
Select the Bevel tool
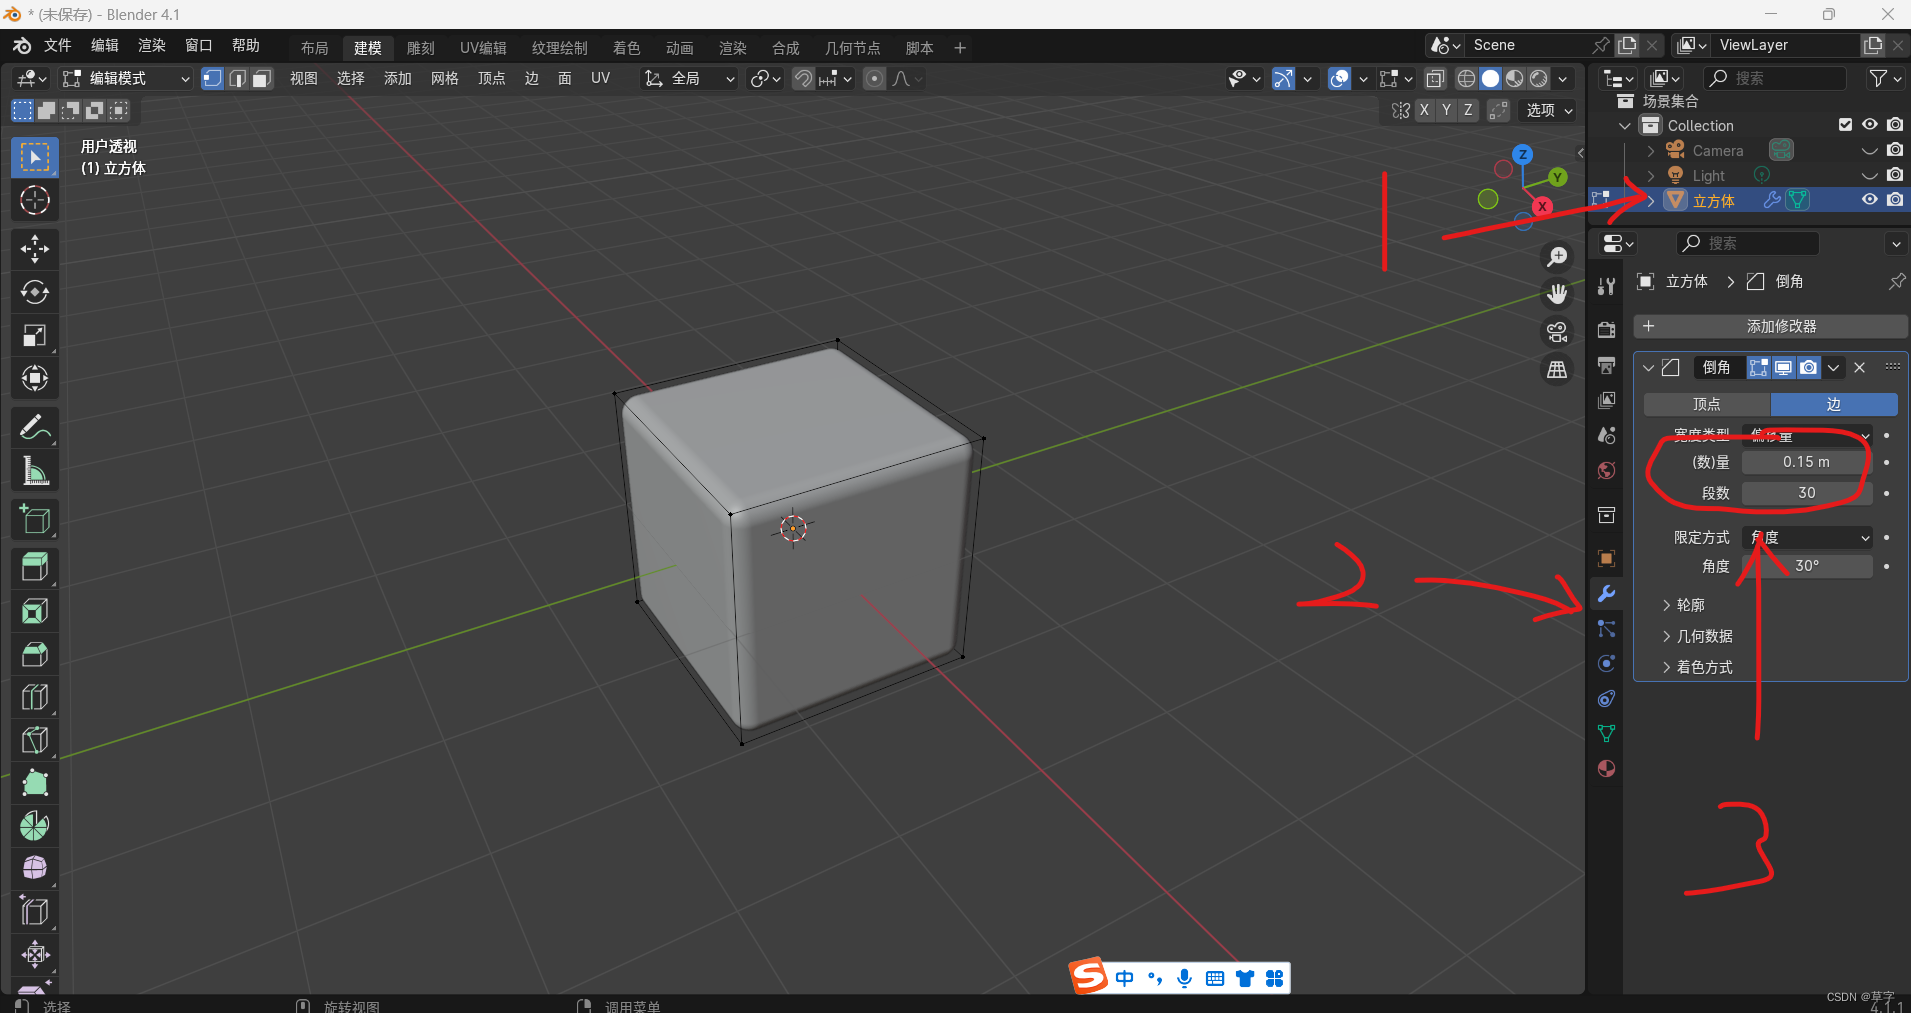point(35,653)
